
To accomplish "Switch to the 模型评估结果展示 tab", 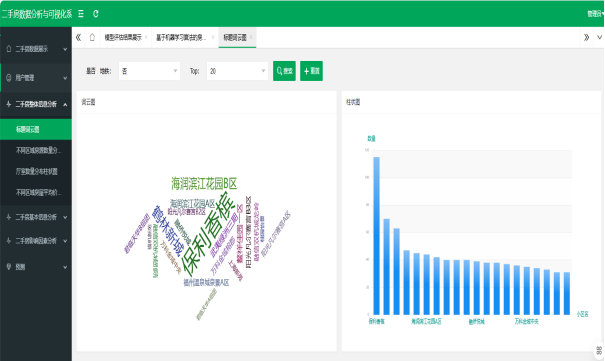I will point(123,37).
